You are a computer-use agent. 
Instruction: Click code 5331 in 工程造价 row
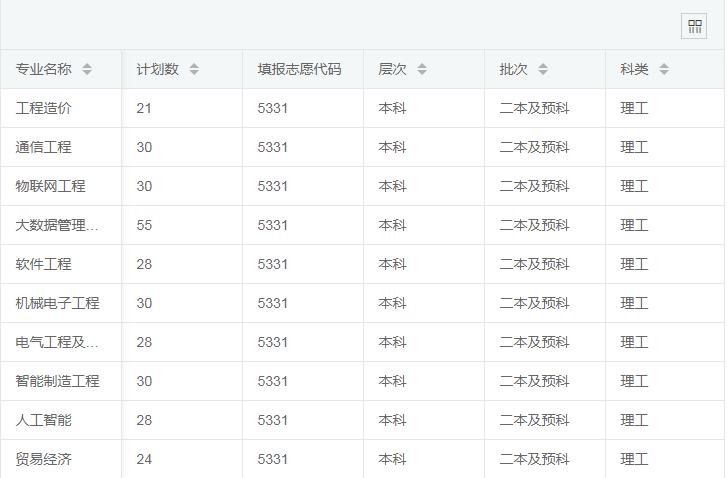(273, 108)
